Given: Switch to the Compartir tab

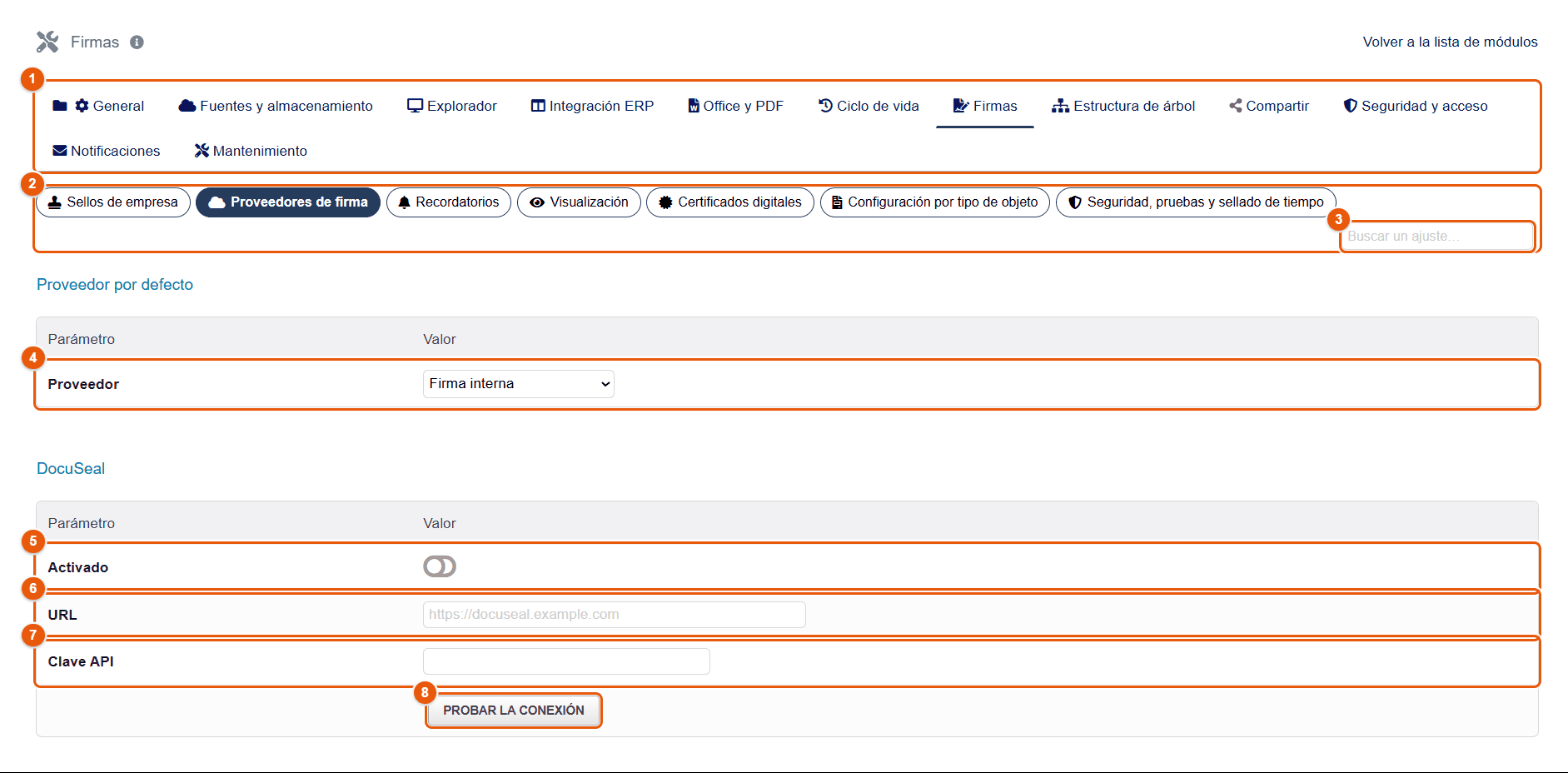Looking at the screenshot, I should 1269,106.
